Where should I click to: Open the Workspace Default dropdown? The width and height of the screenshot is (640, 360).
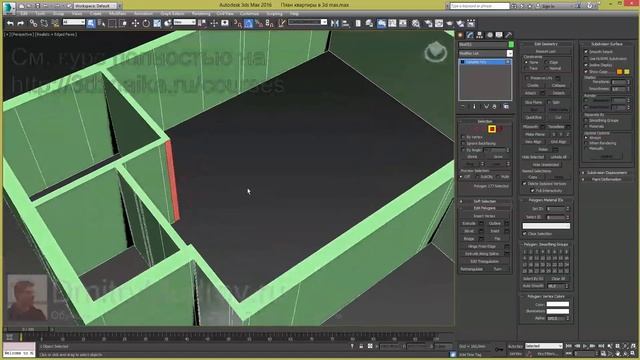[x=96, y=6]
